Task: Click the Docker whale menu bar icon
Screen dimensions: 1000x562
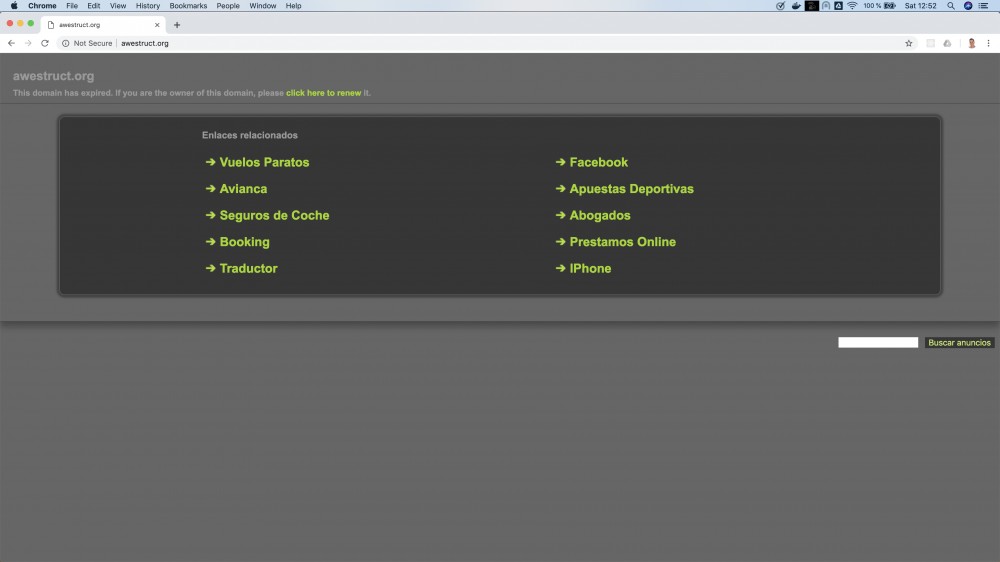Action: (x=796, y=6)
